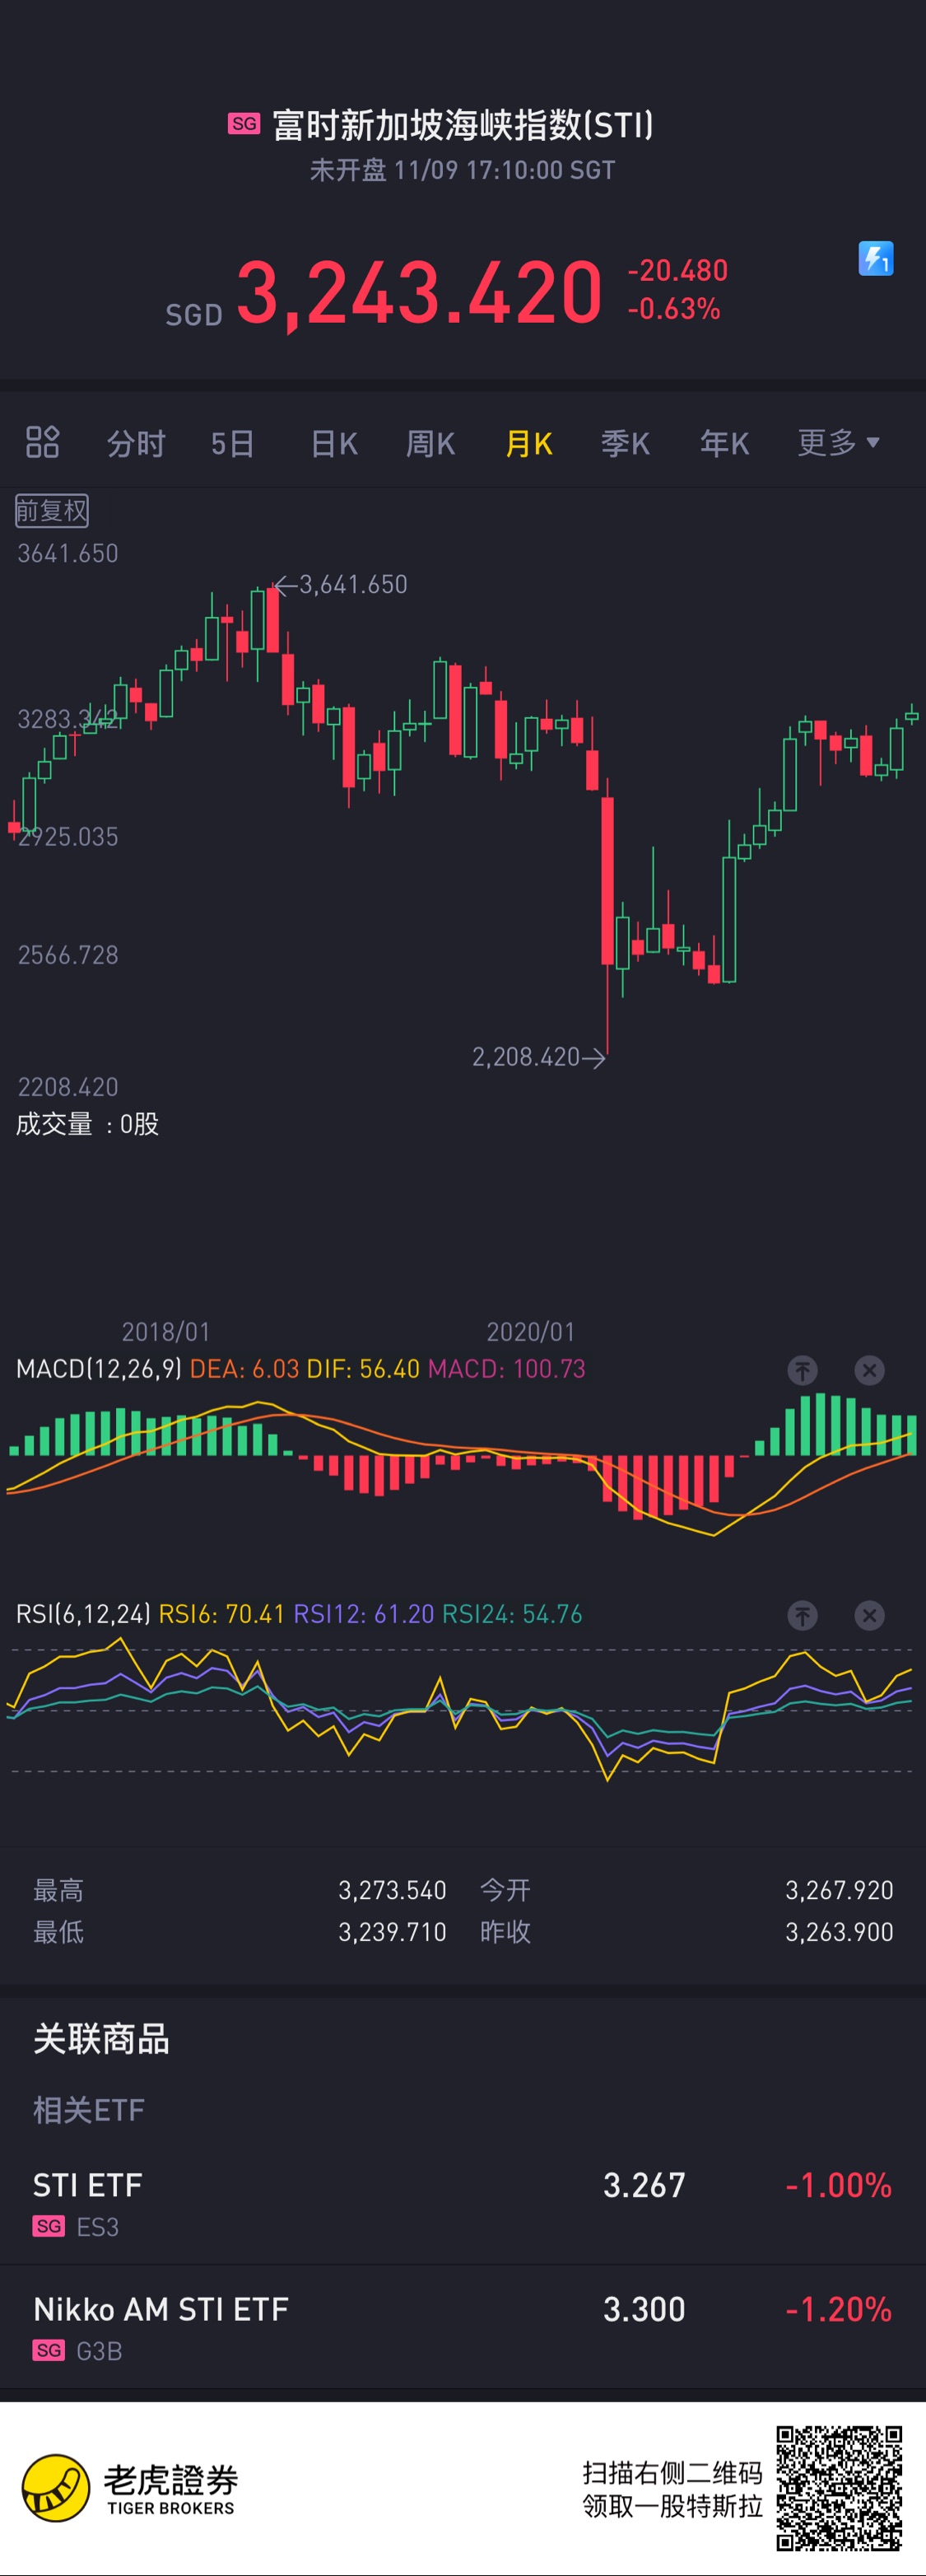Screen dimensions: 926x2576
Task: Select the 年K yearly chart tab
Action: 724,443
